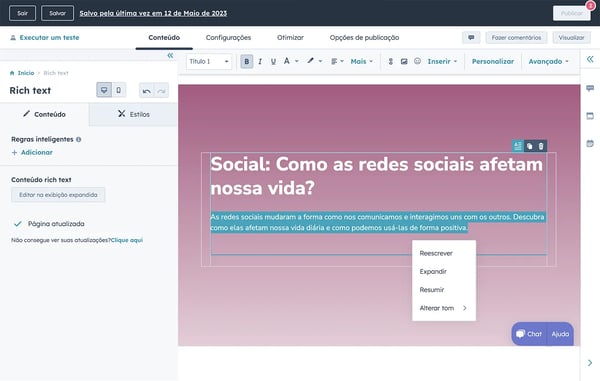Open the text alignment options
Screen dimensions: 600x381
(337, 61)
